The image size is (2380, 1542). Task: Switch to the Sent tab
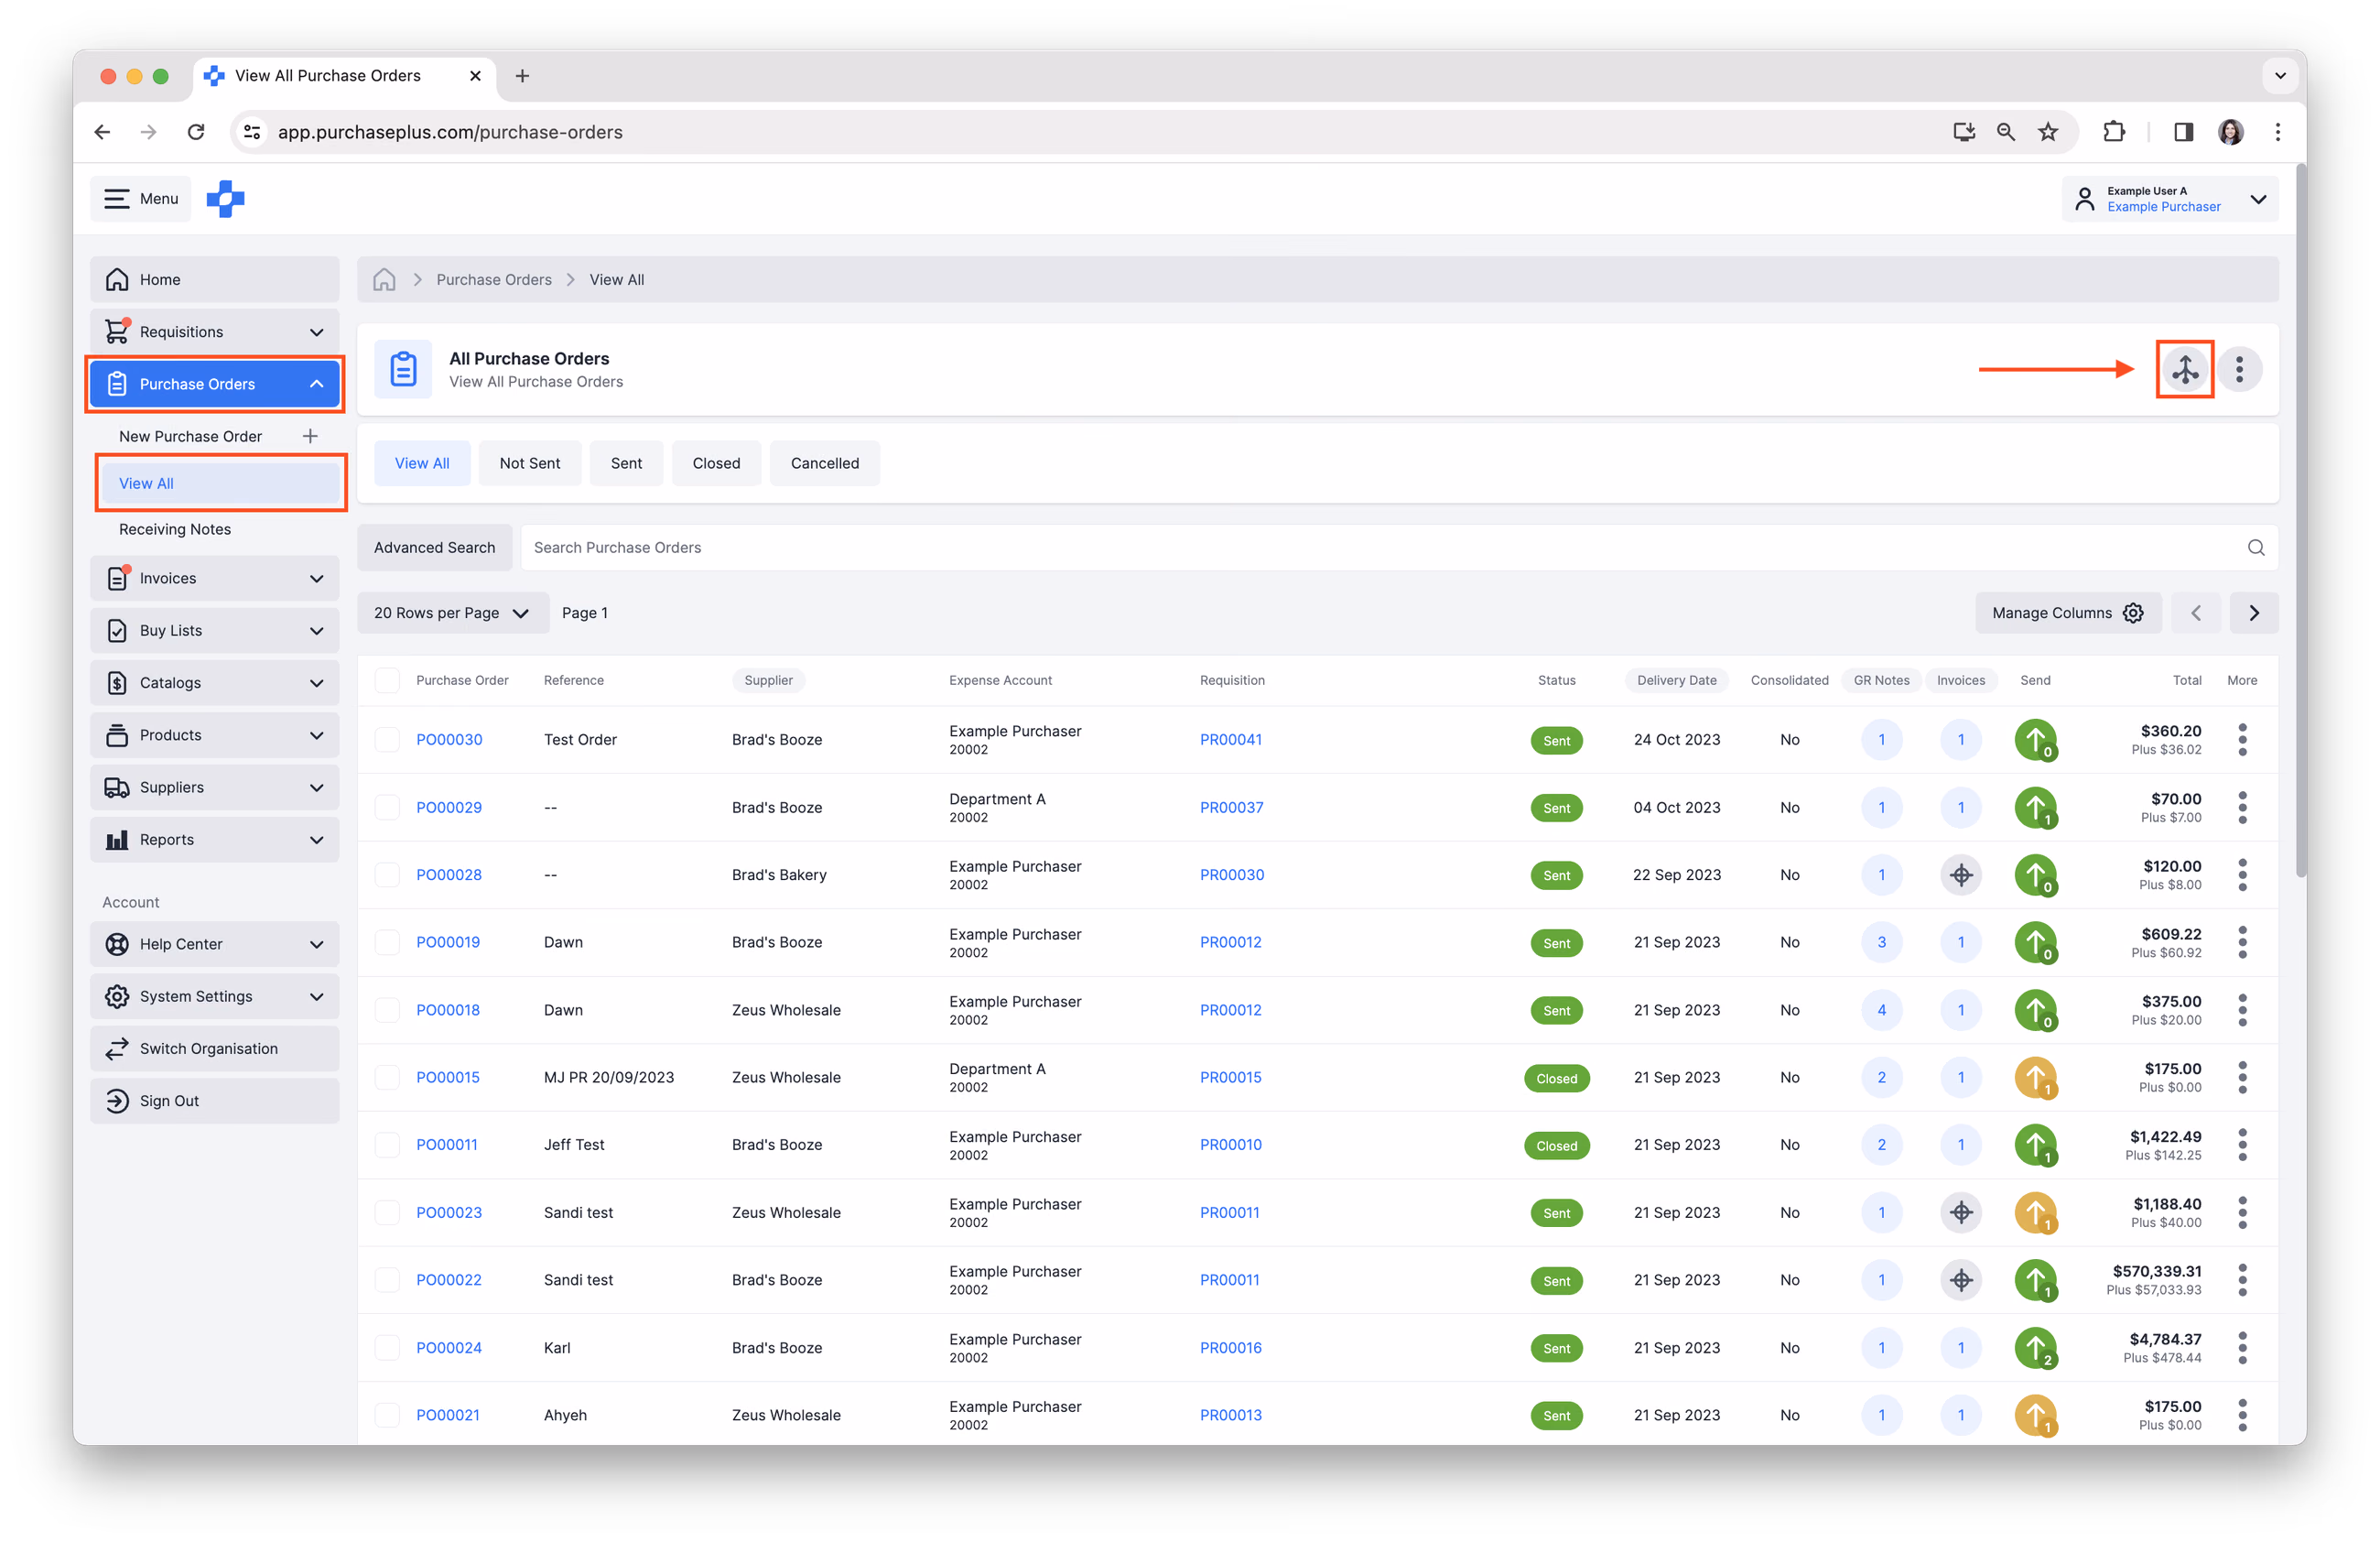[626, 463]
